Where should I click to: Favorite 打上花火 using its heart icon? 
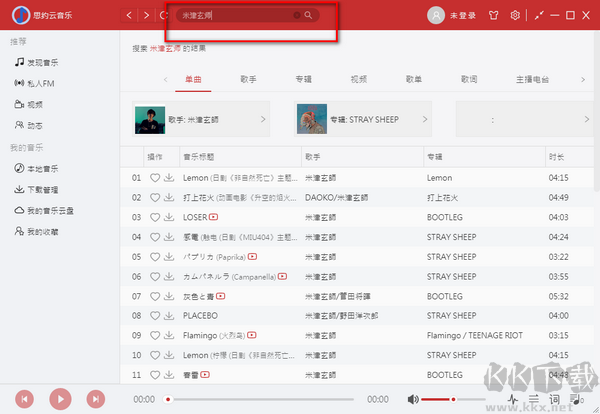pyautogui.click(x=154, y=198)
